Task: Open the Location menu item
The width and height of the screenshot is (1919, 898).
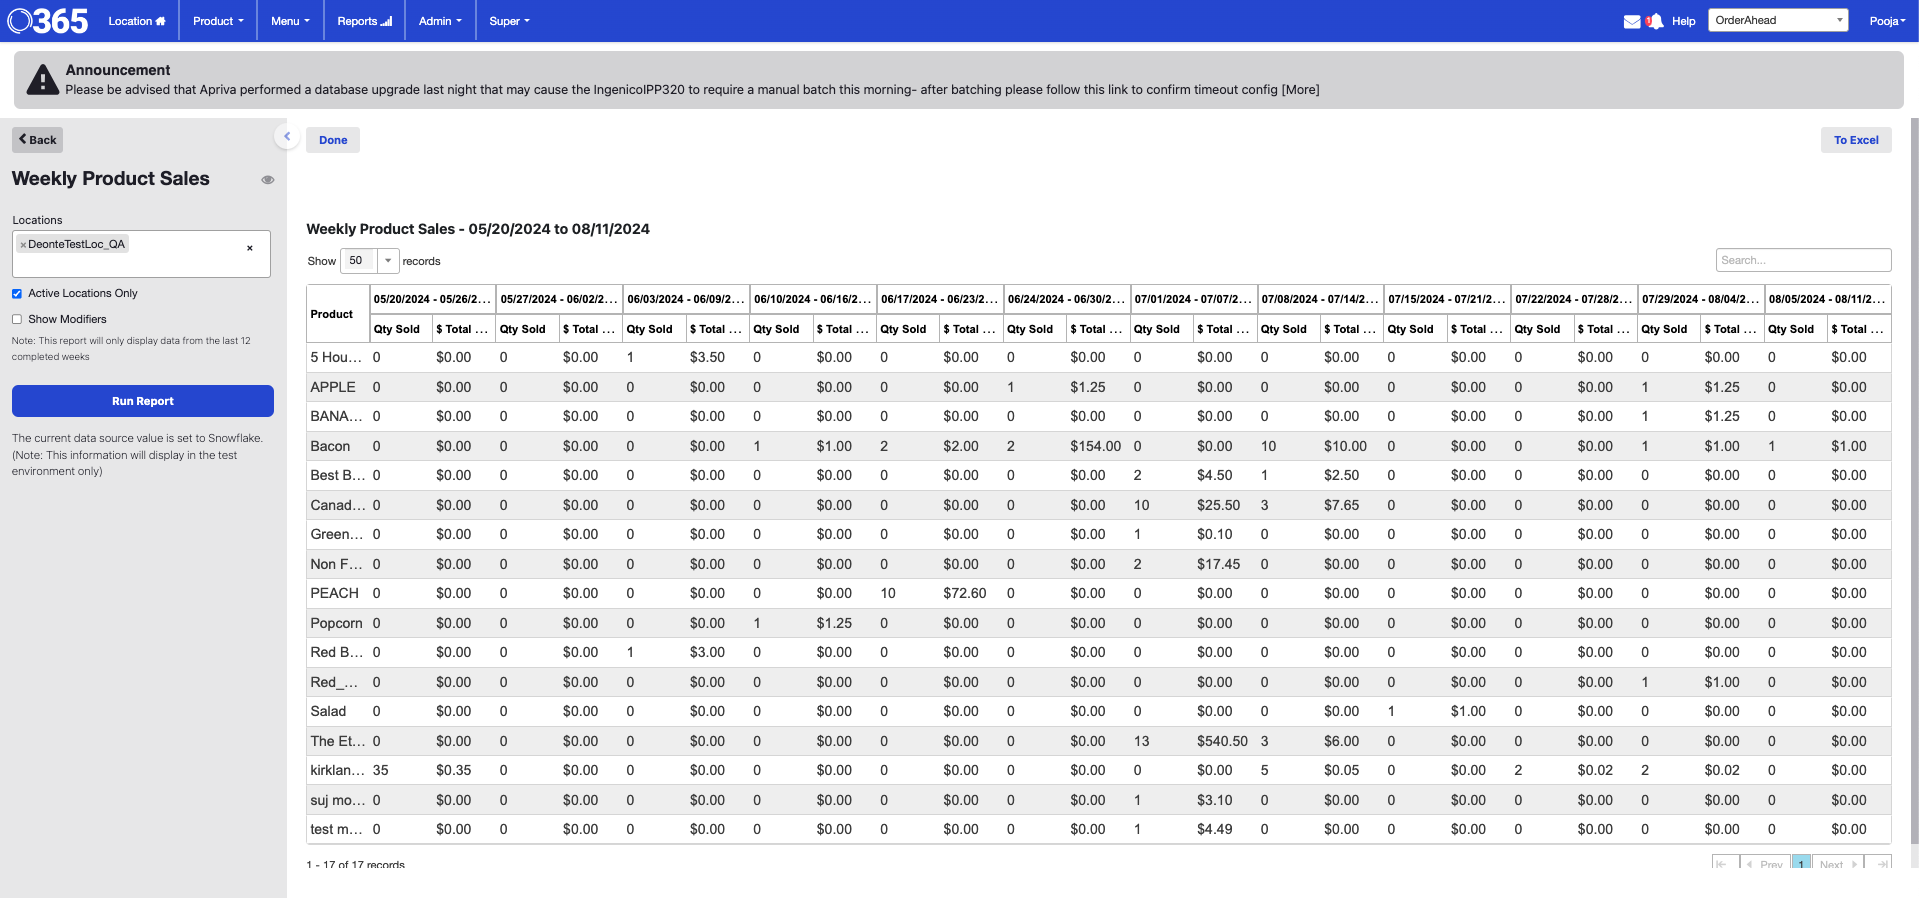Action: pyautogui.click(x=137, y=21)
